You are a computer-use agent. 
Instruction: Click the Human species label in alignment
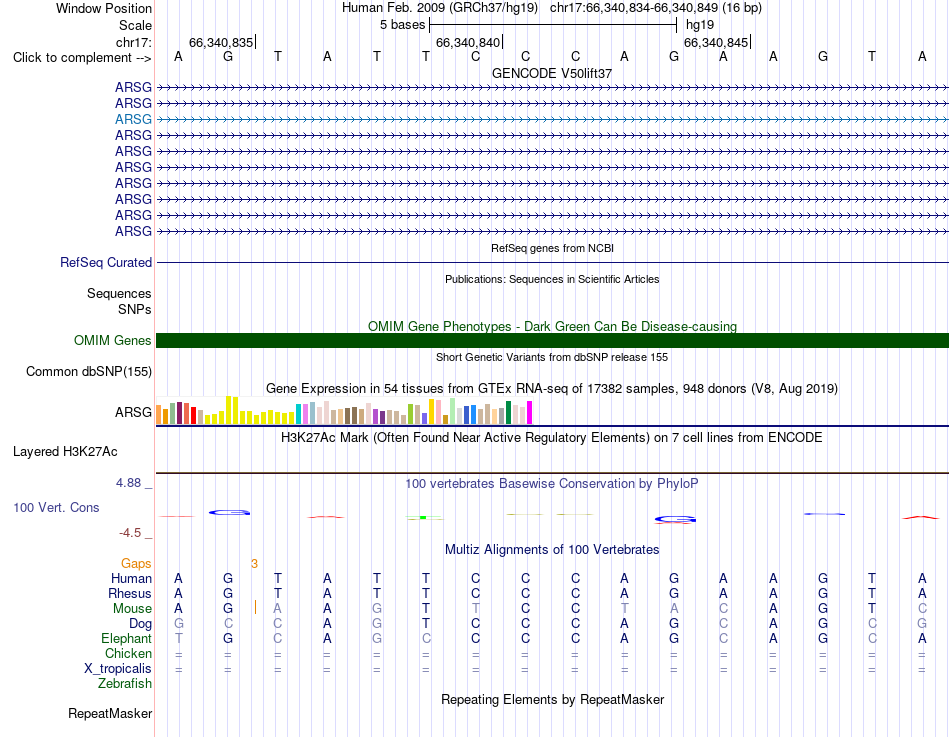point(131,579)
